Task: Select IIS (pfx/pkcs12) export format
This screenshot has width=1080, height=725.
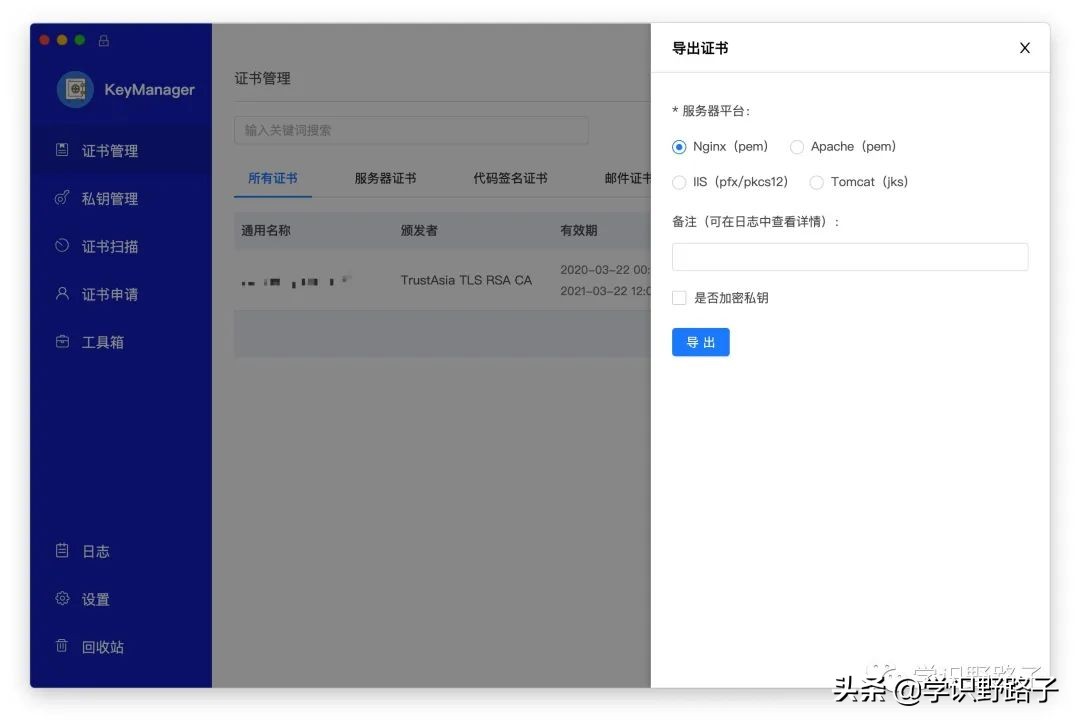Action: (x=680, y=182)
